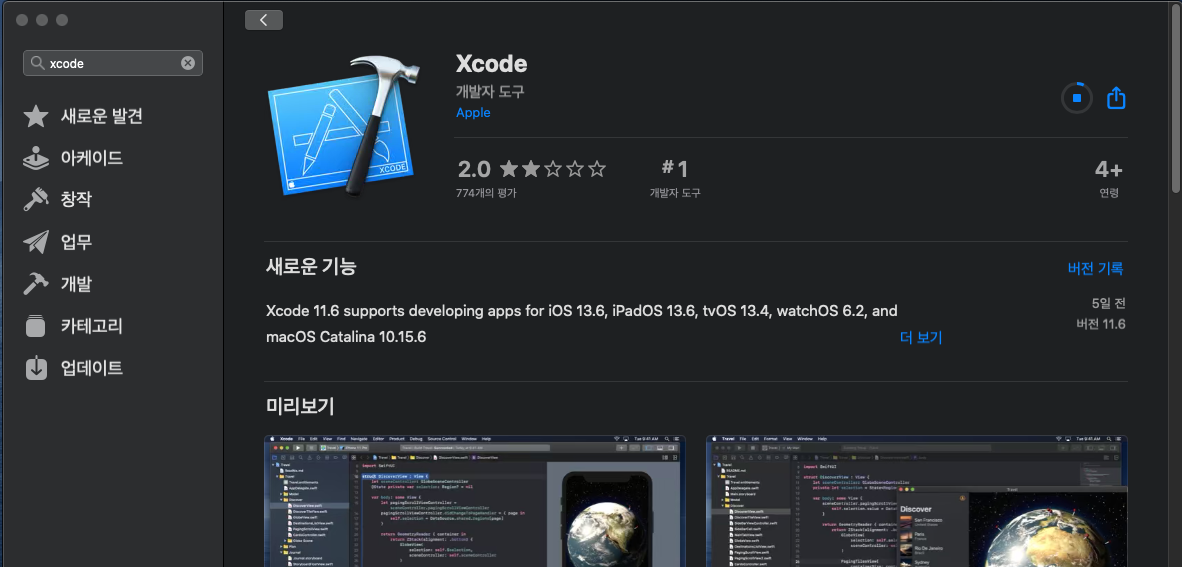Viewport: 1182px width, 567px height.
Task: Open the share icon for Xcode
Action: pos(1116,98)
